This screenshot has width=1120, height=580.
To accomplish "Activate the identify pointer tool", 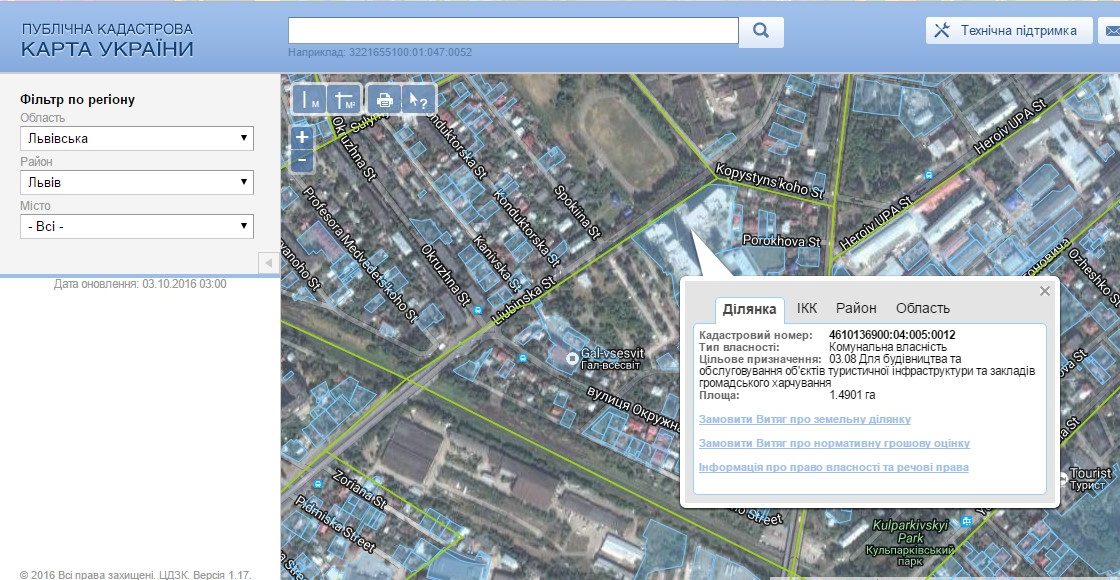I will point(419,100).
